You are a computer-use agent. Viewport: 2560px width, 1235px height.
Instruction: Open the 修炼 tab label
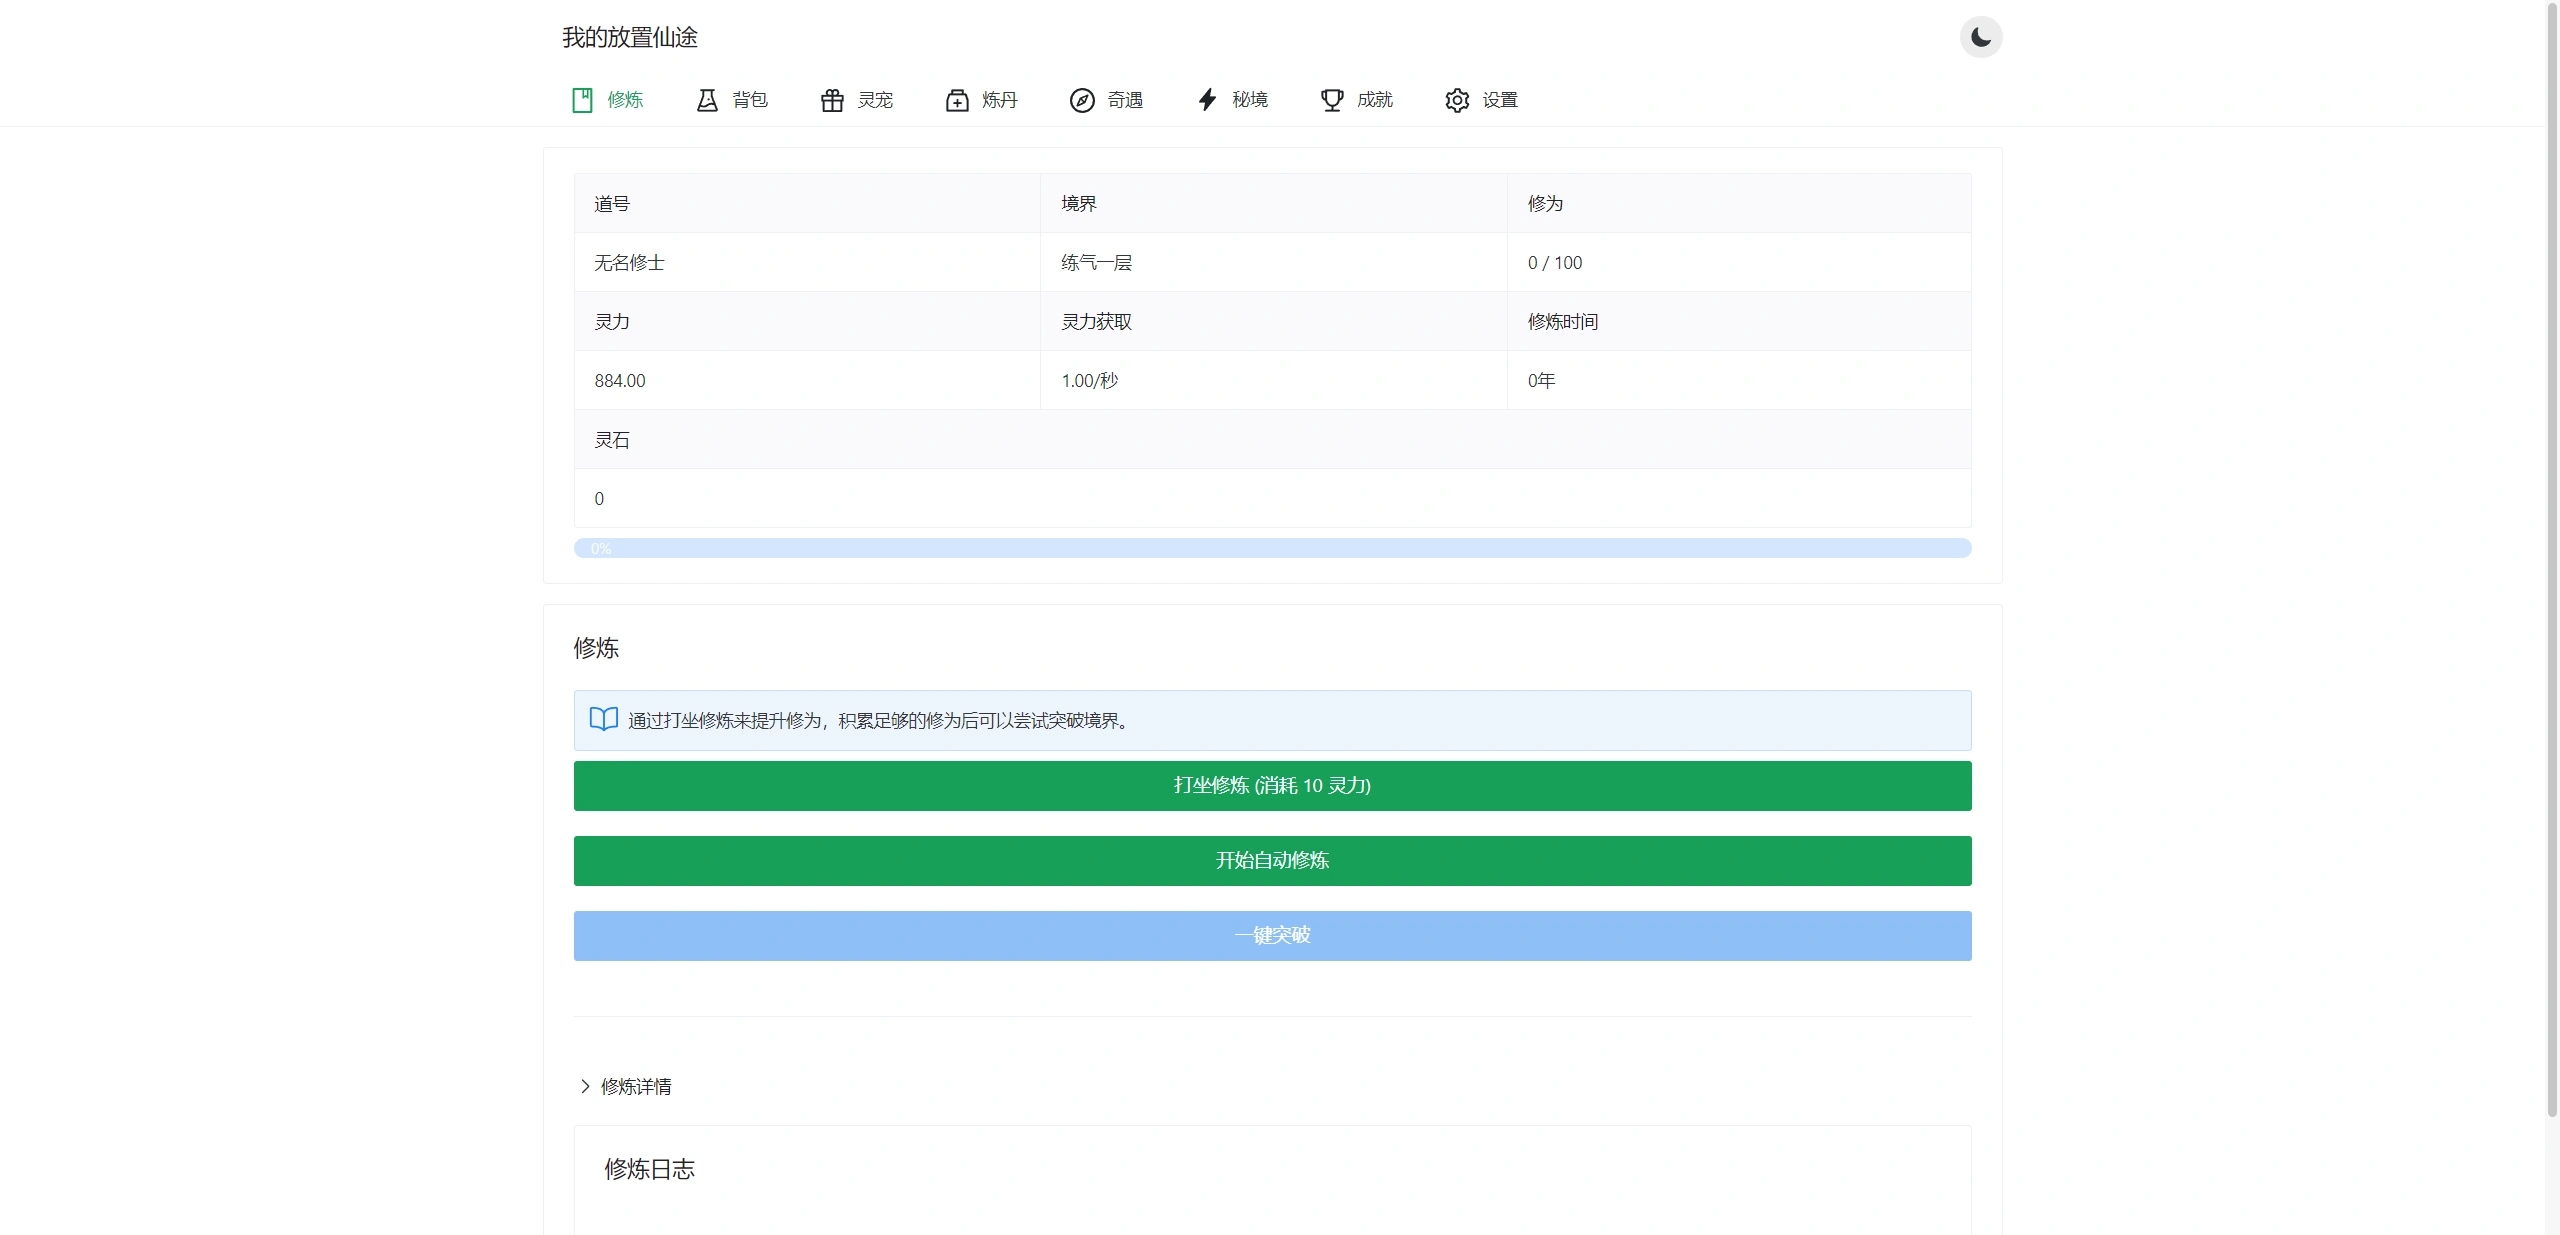tap(625, 100)
